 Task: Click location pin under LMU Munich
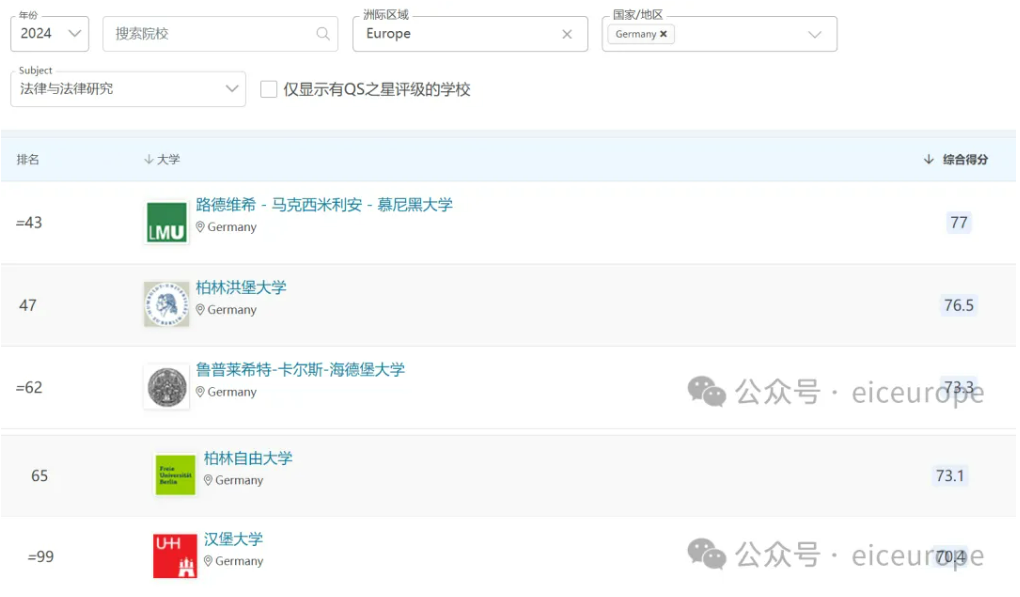click(x=200, y=227)
